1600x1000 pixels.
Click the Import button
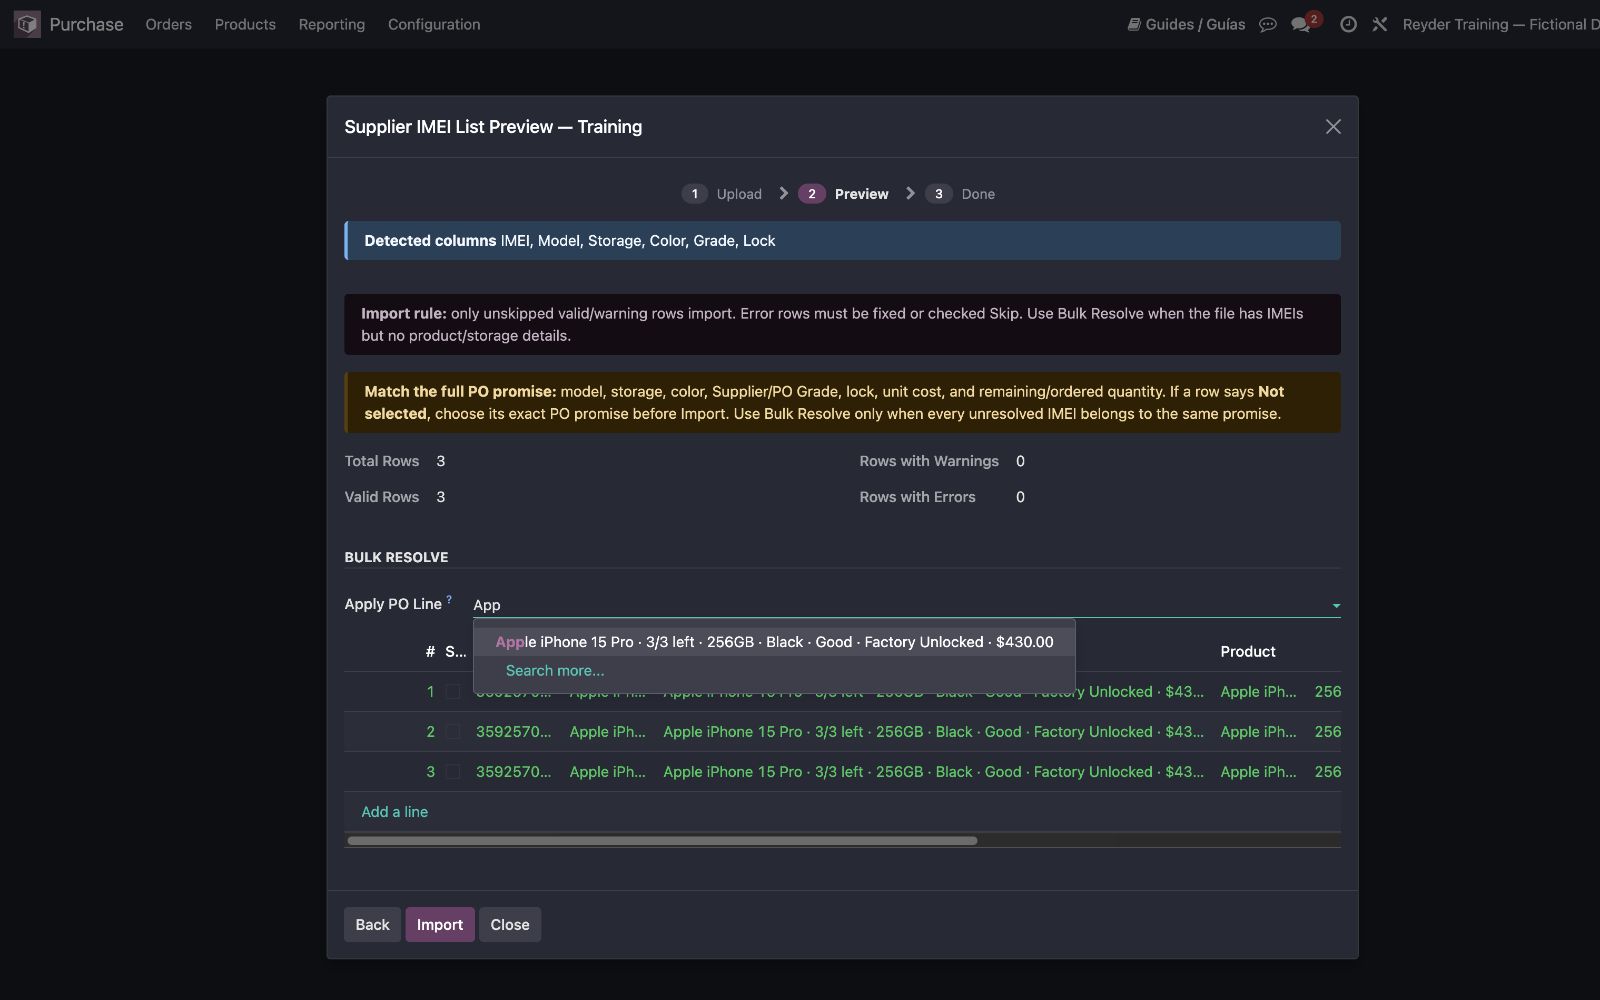440,924
